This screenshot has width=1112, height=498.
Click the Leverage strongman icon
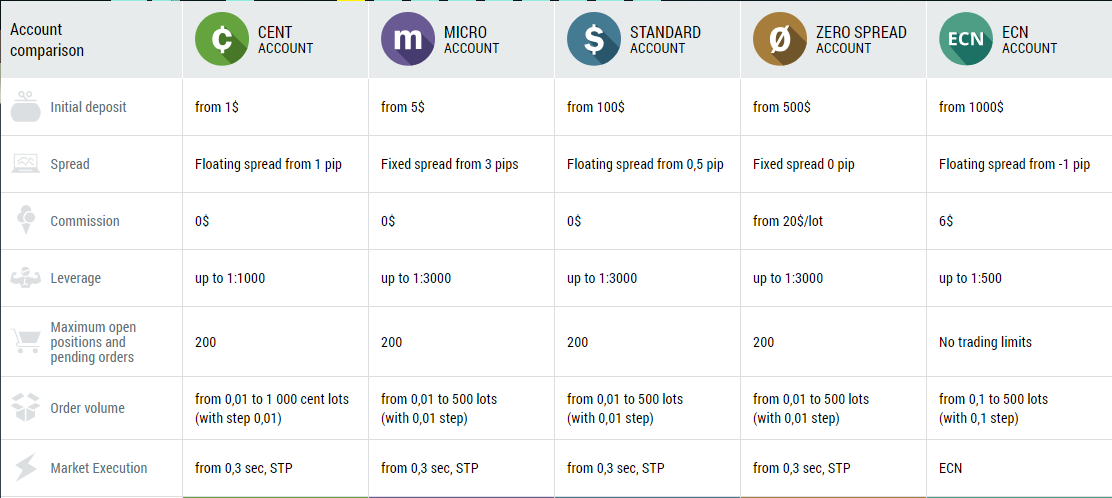pos(26,278)
